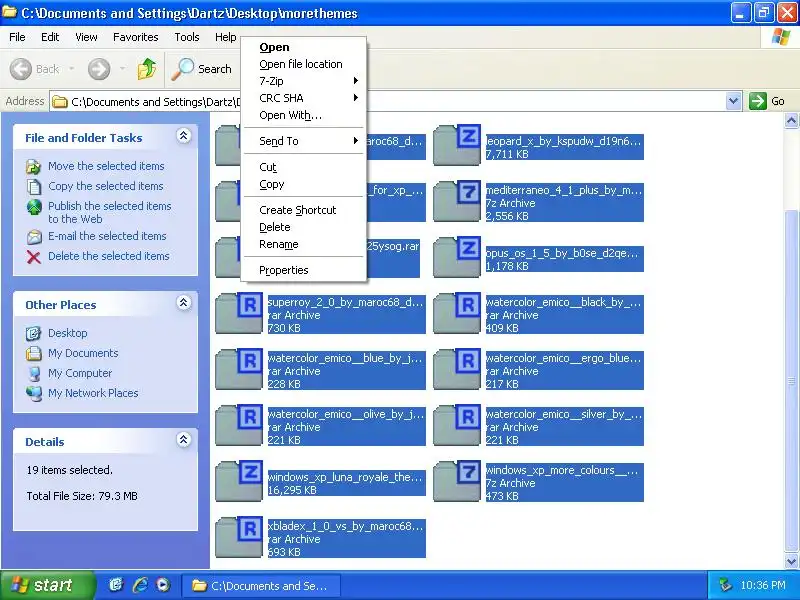Choose Open in the context menu
This screenshot has height=600, width=800.
[x=304, y=47]
